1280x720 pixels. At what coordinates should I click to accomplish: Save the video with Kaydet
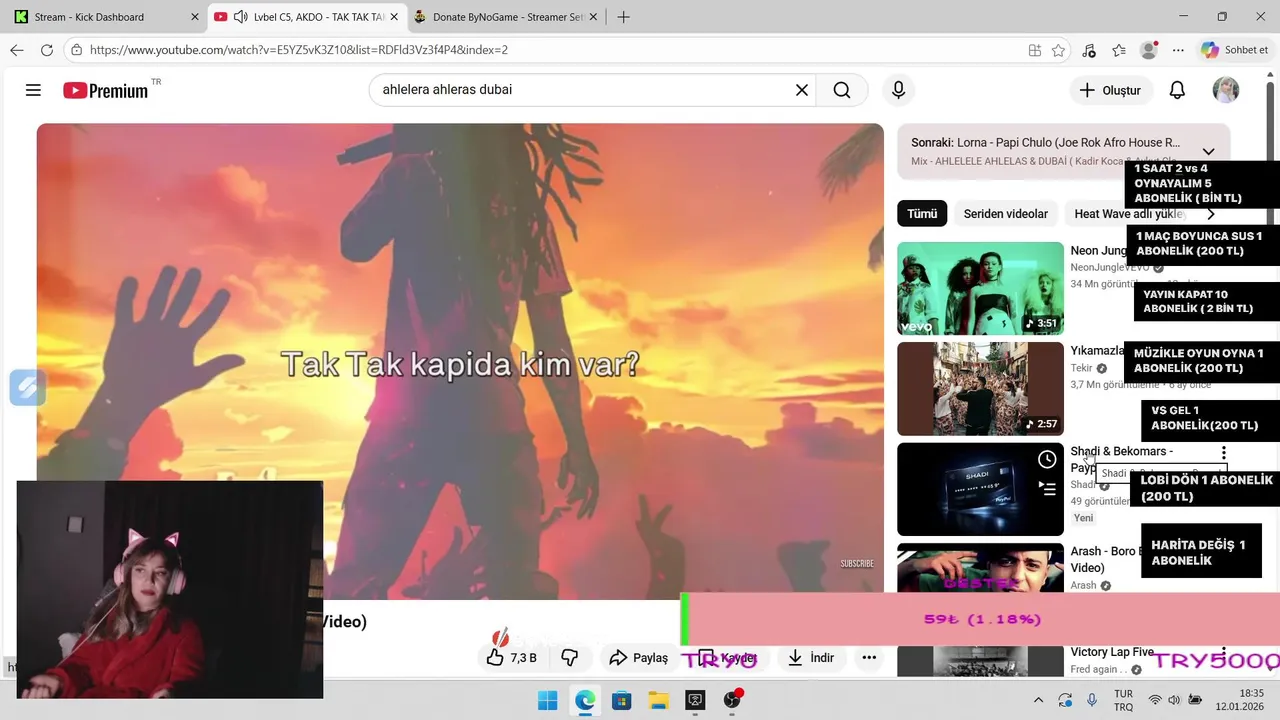coord(727,657)
